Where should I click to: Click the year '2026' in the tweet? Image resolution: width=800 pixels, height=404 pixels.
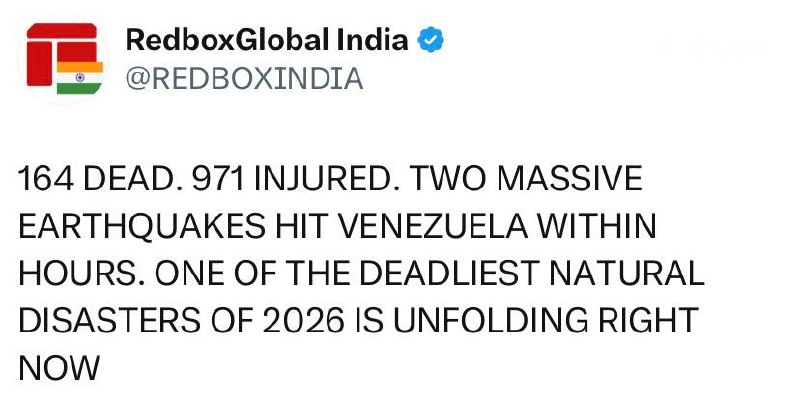coord(304,321)
